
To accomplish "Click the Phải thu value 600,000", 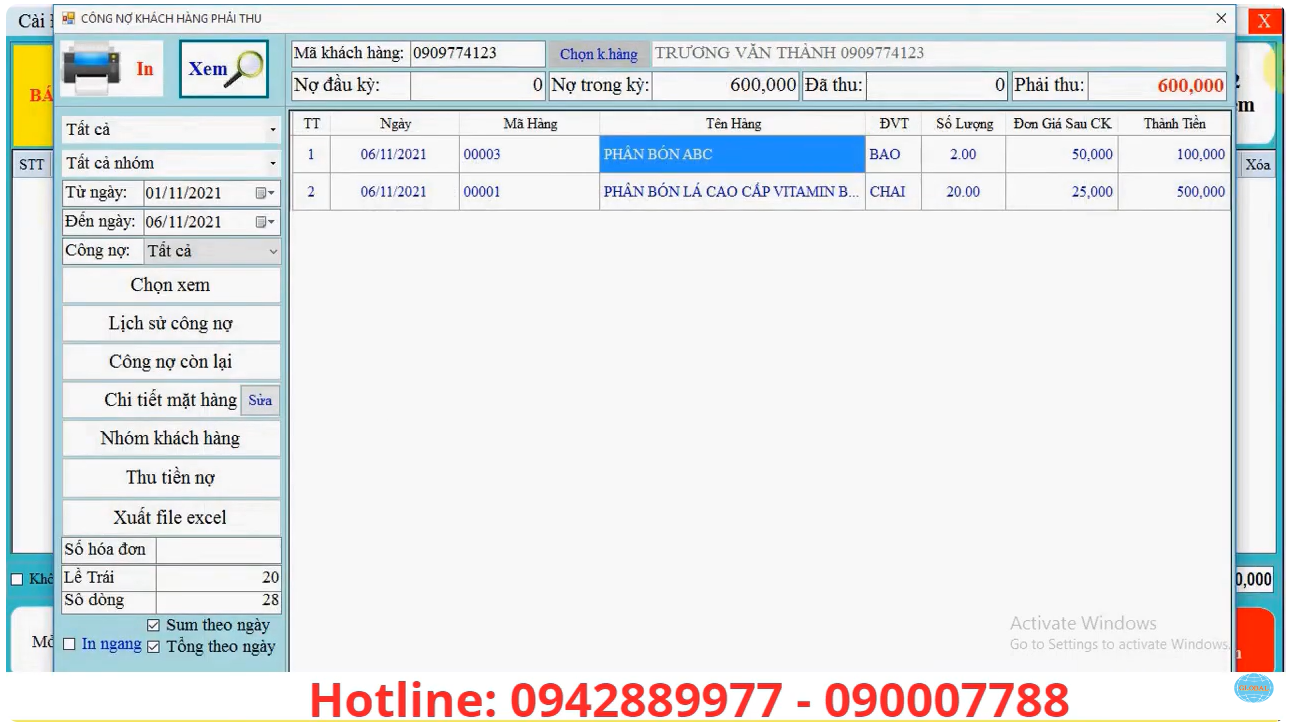I will click(1157, 86).
